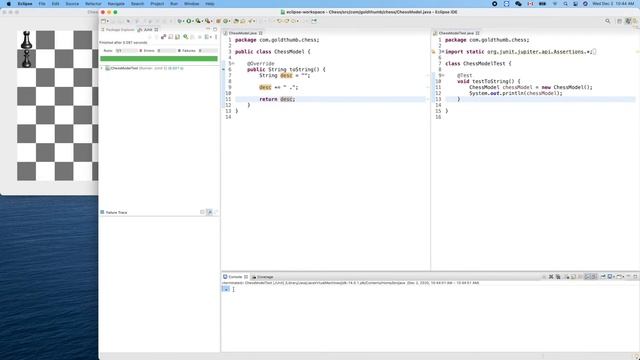
Task: Open the Run button dropdown arrow
Action: (193, 21)
